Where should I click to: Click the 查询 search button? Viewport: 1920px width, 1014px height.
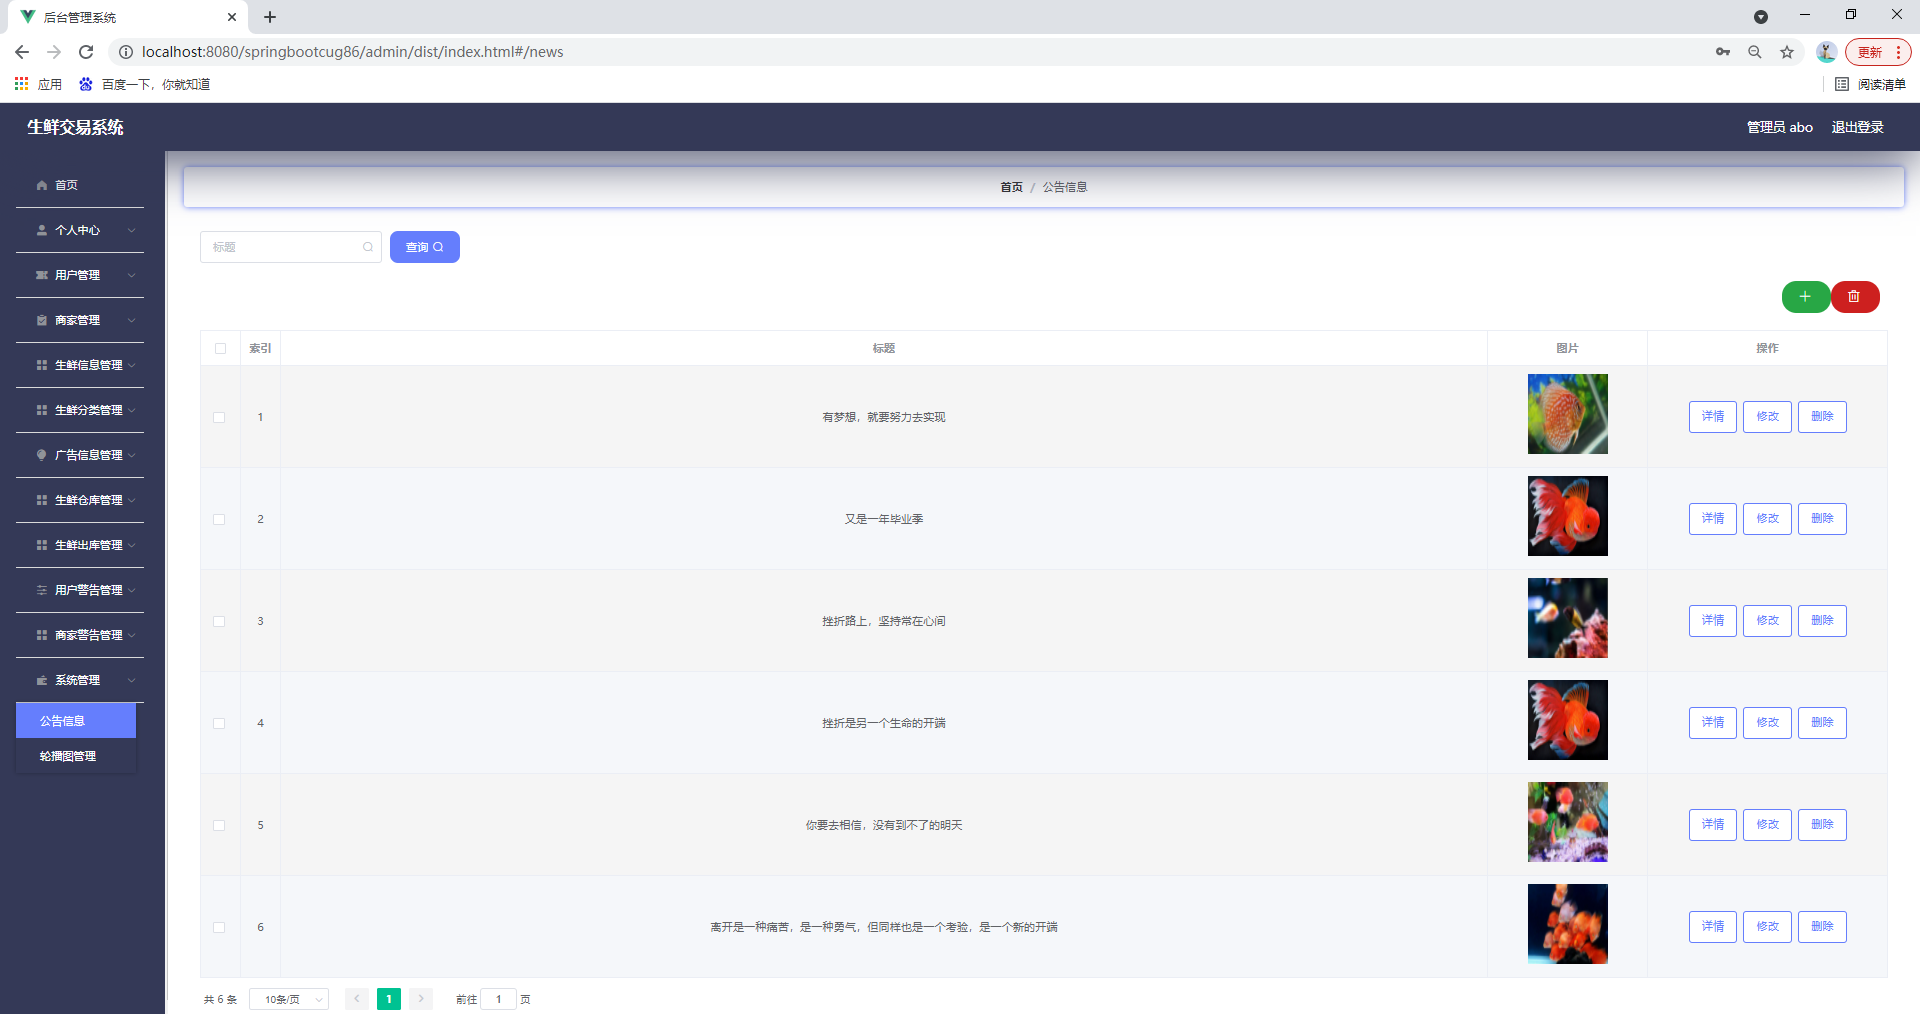[424, 247]
